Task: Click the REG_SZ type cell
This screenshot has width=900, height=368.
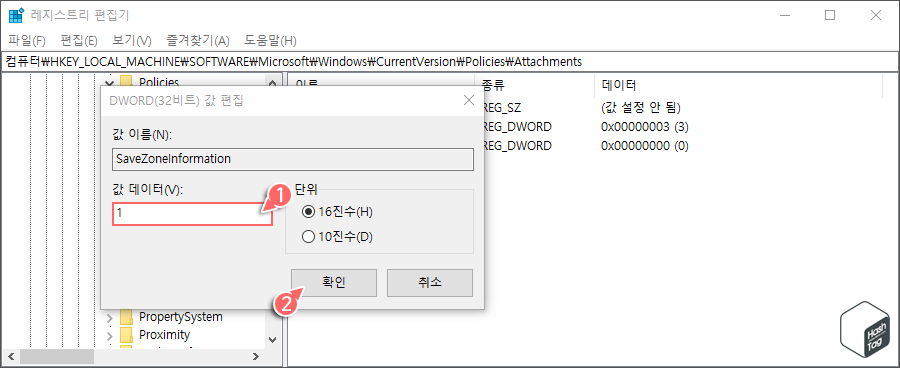Action: pyautogui.click(x=503, y=108)
